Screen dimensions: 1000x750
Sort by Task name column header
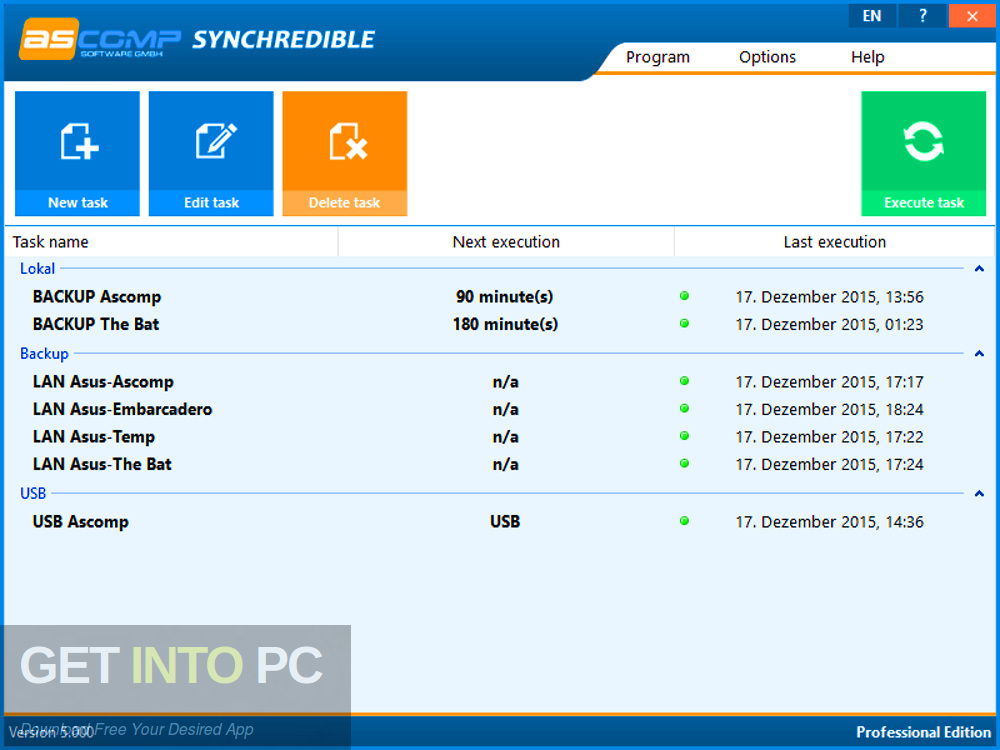pyautogui.click(x=171, y=242)
